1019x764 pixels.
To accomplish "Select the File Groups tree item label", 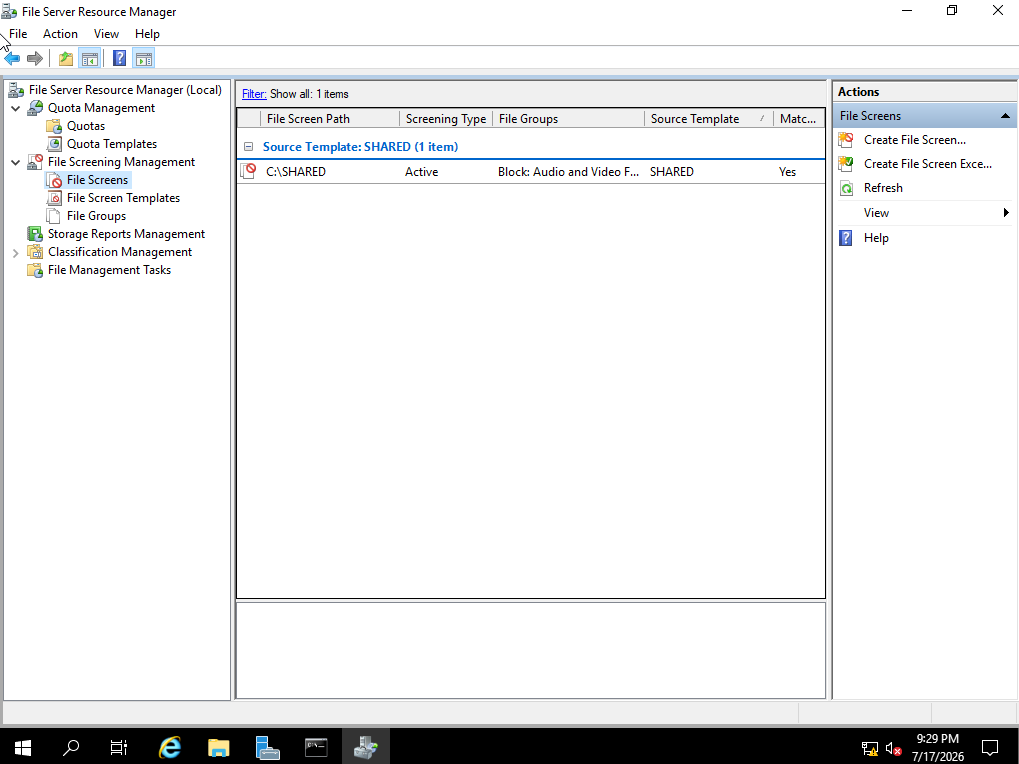I will pyautogui.click(x=96, y=216).
